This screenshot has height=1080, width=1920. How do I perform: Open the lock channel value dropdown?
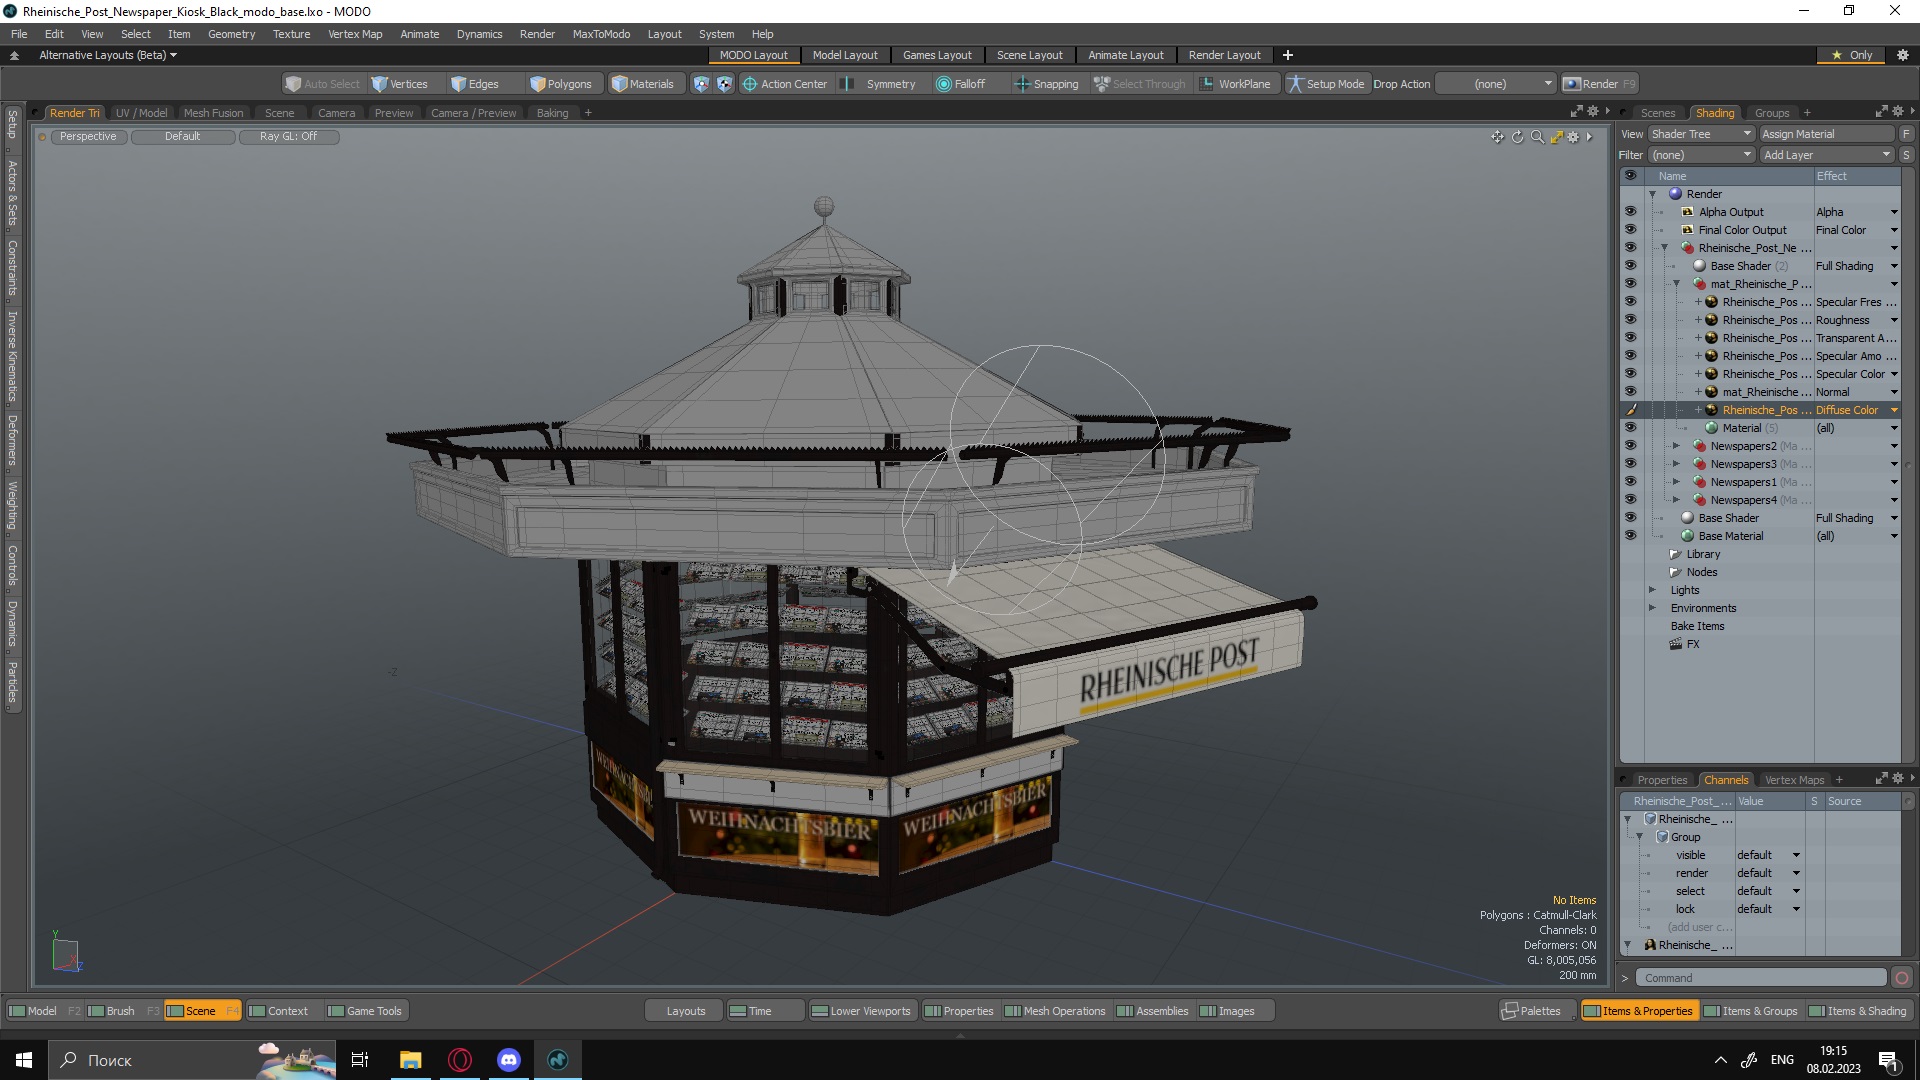1768,909
